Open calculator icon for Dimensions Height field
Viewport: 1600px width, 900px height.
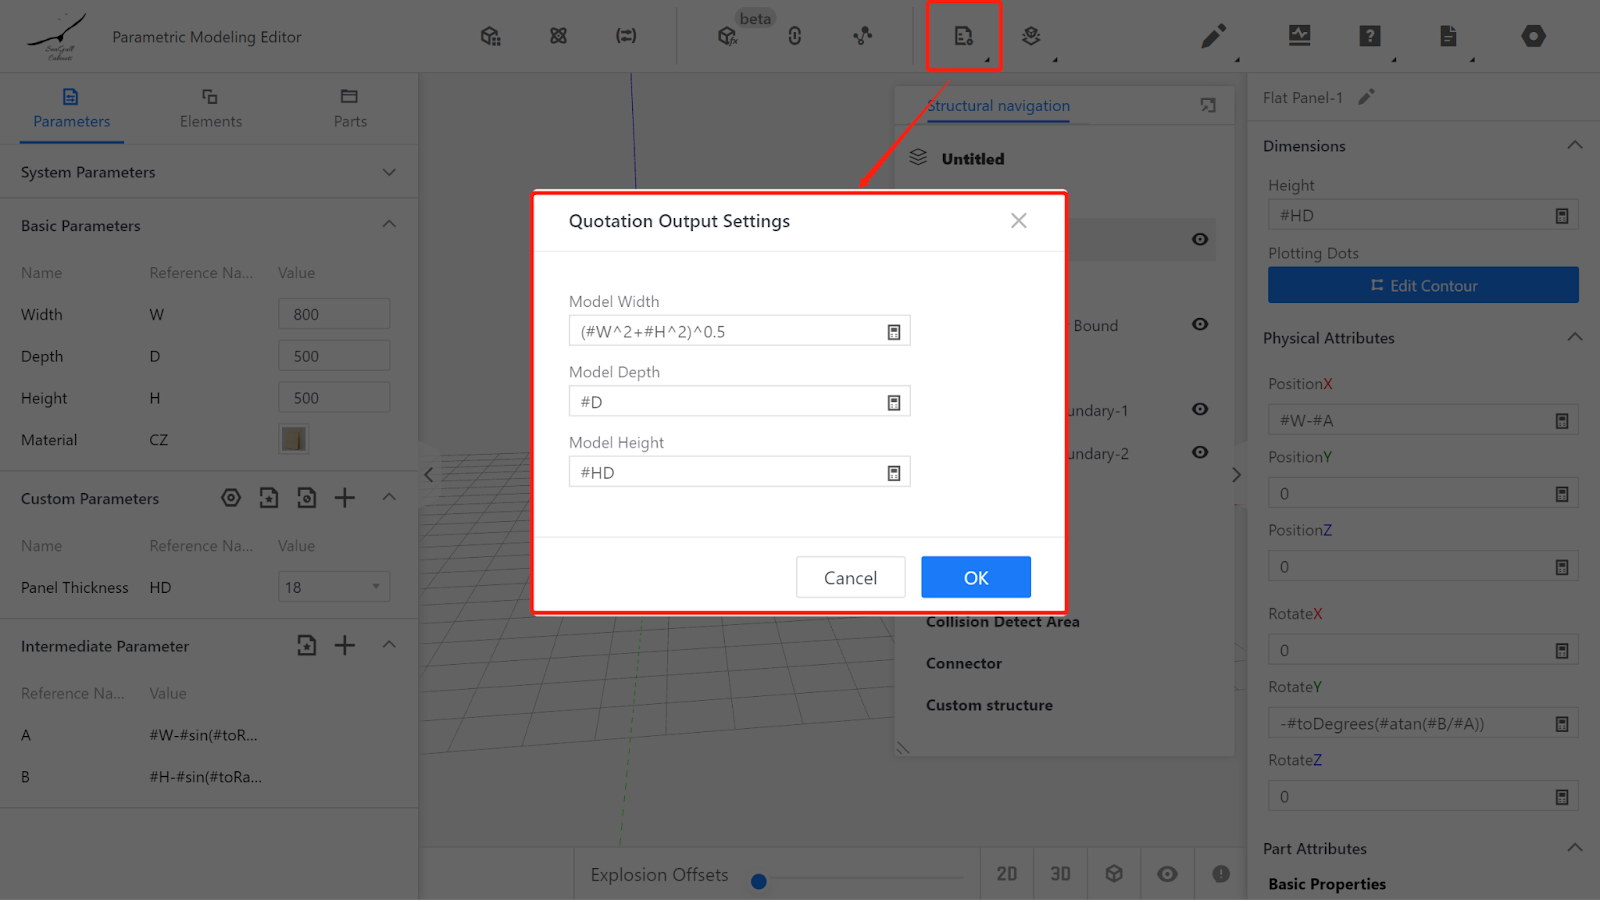(x=1562, y=216)
